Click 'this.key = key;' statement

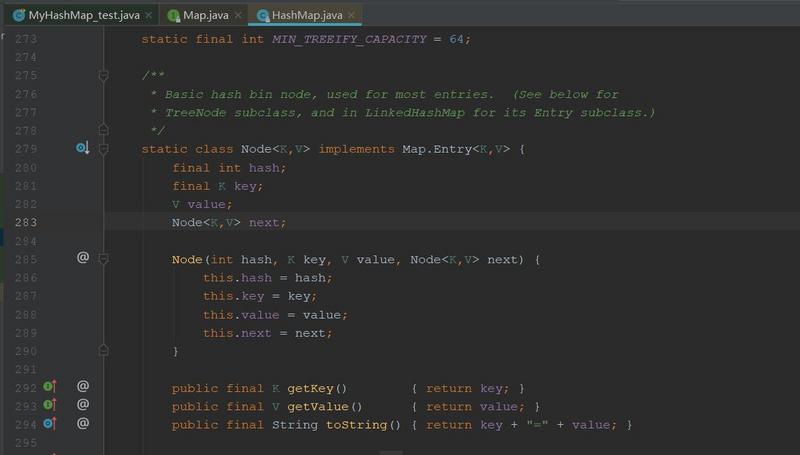click(x=260, y=296)
